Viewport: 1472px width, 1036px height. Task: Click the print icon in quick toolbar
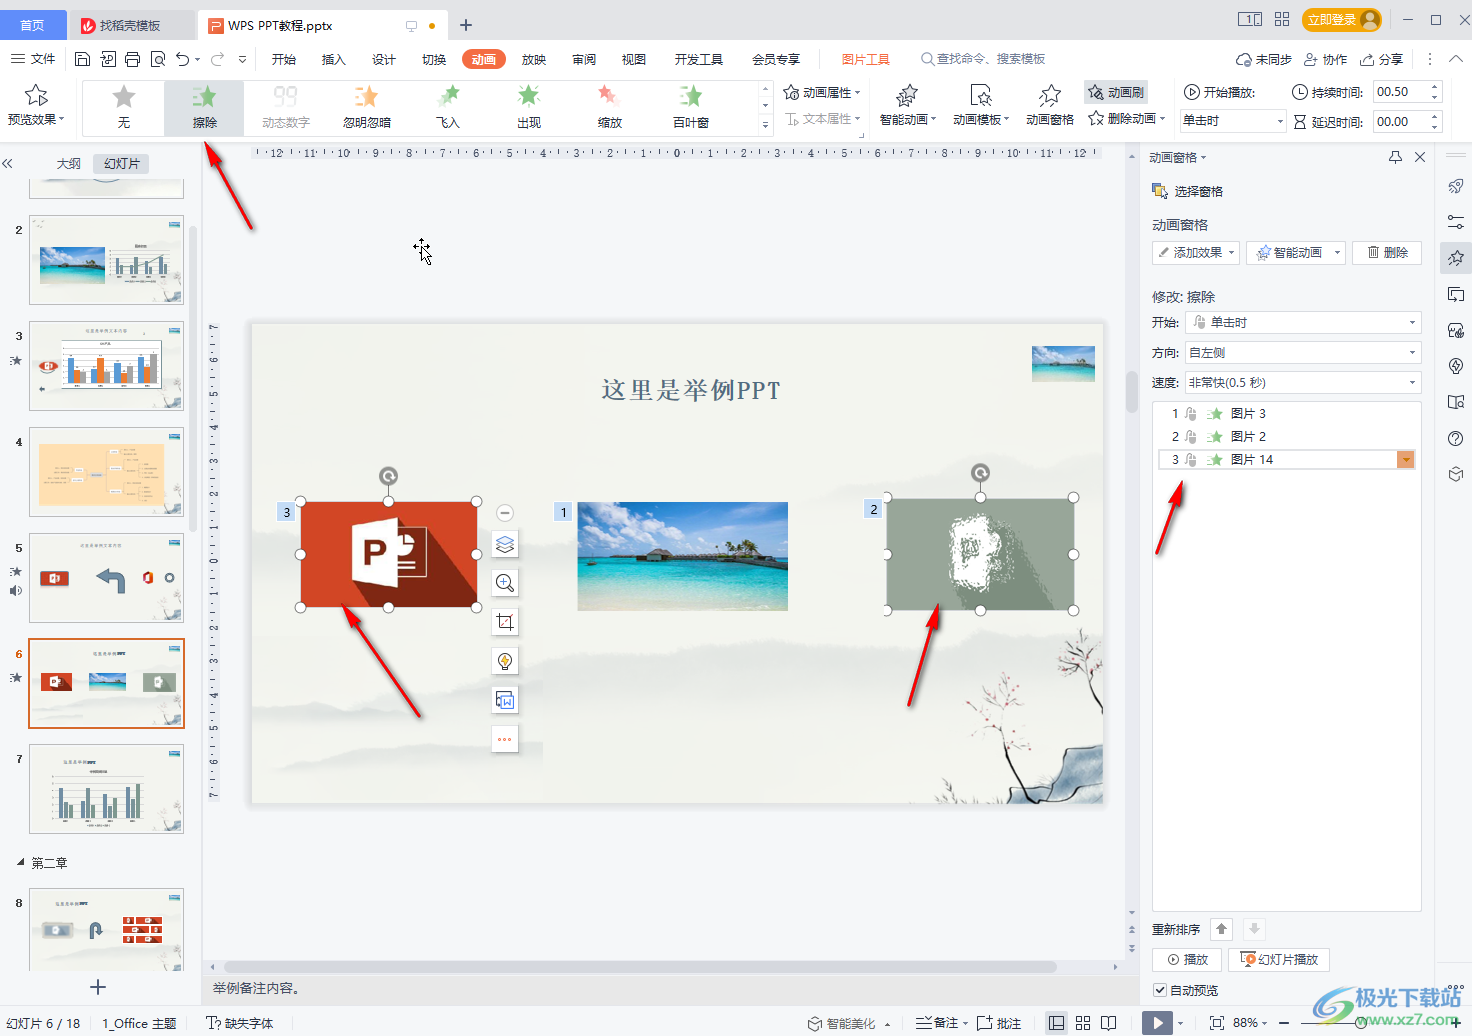pyautogui.click(x=132, y=59)
